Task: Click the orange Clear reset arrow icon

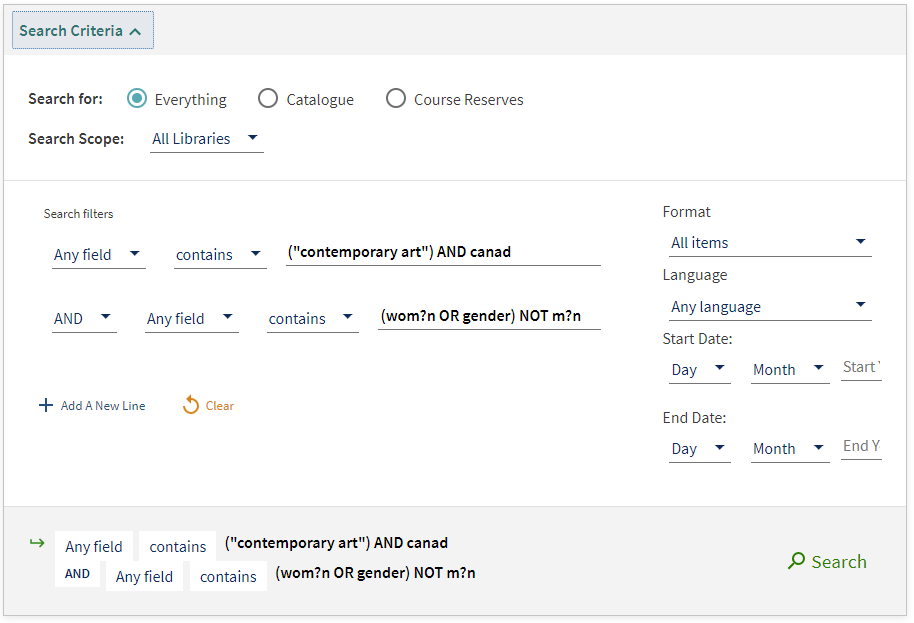Action: coord(191,404)
